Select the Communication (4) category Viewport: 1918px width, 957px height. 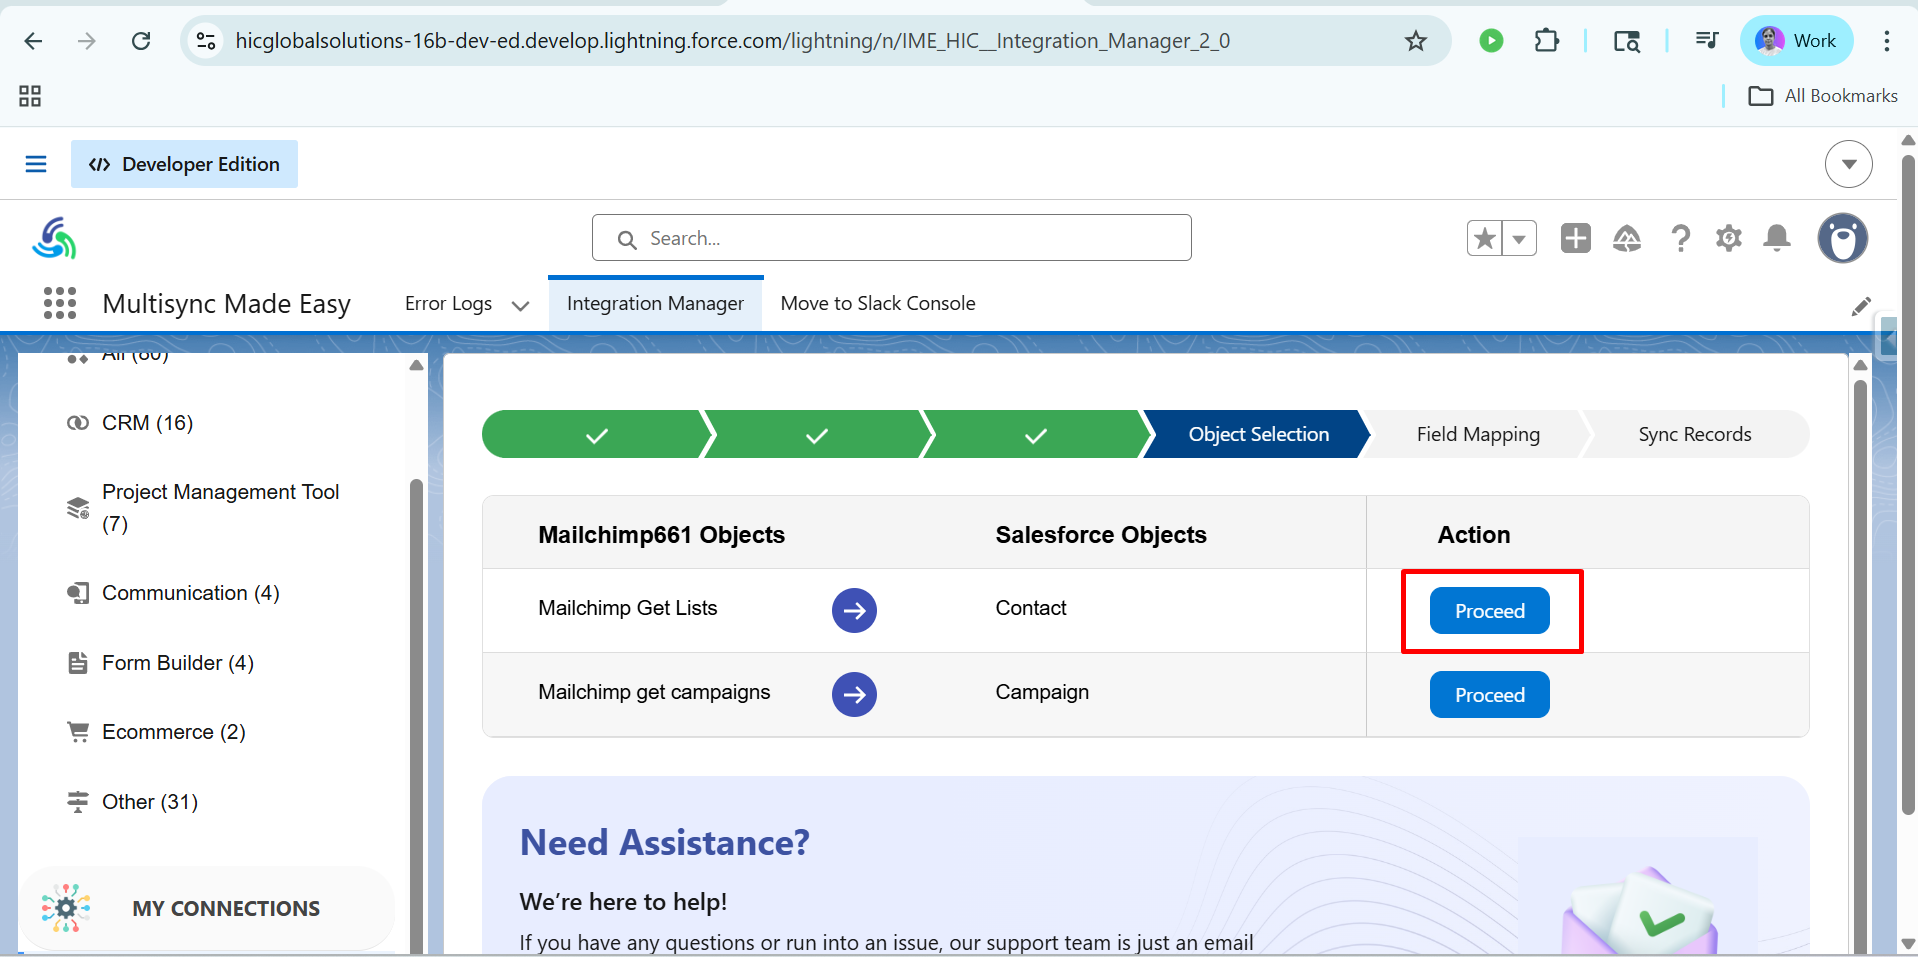tap(190, 593)
